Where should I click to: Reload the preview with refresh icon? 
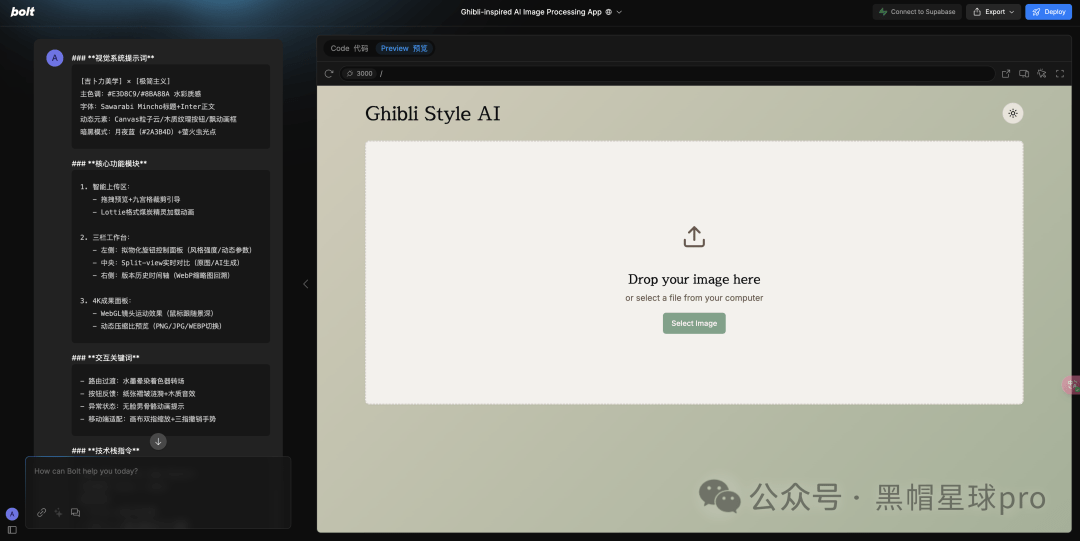(329, 74)
